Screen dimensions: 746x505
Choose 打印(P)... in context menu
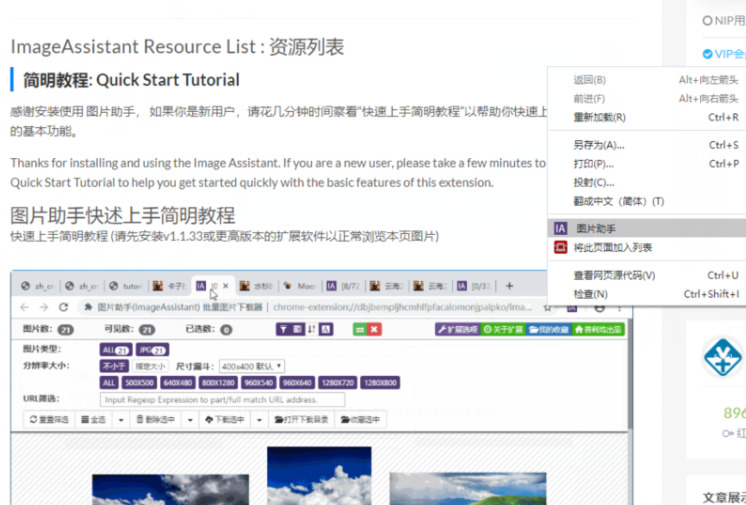coord(647,164)
